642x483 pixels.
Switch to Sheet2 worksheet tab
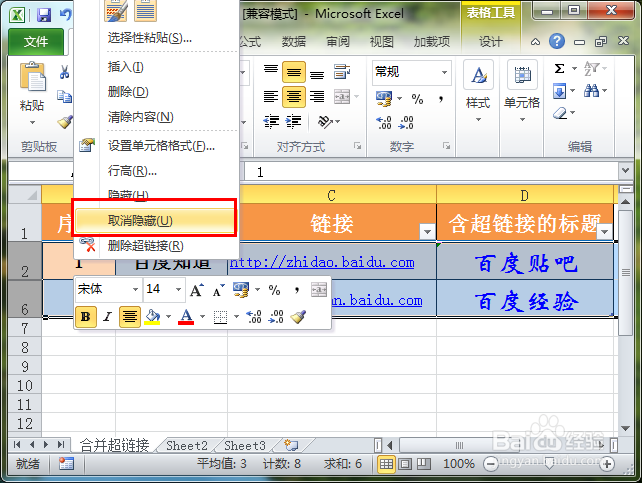(x=187, y=445)
